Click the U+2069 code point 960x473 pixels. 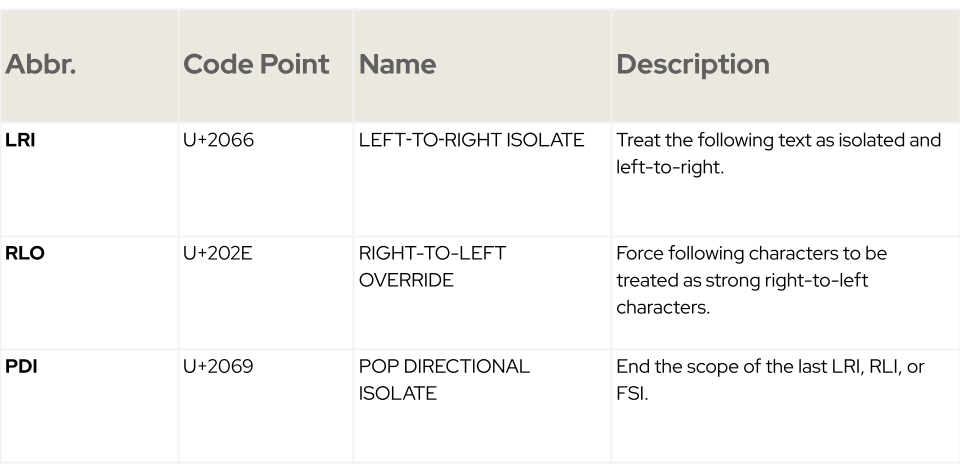click(218, 367)
